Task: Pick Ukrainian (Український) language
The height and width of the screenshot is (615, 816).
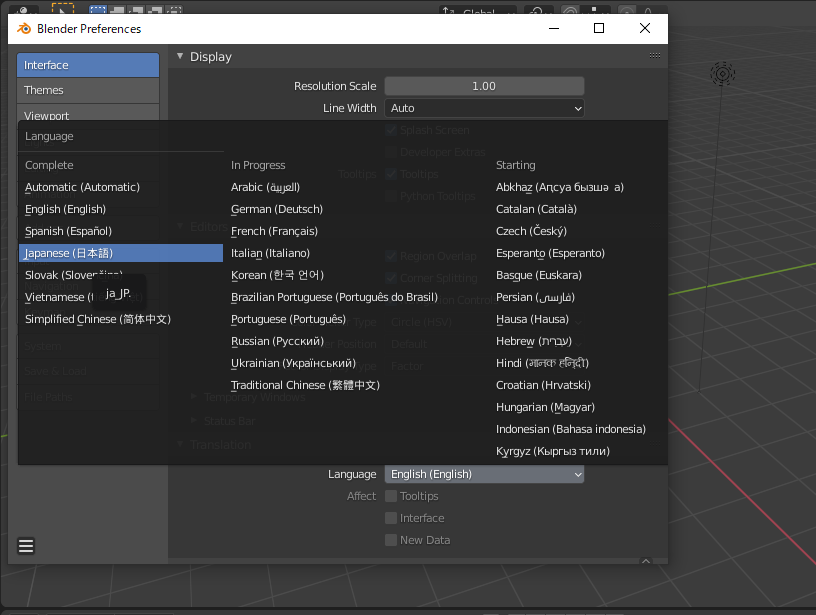Action: coord(294,363)
